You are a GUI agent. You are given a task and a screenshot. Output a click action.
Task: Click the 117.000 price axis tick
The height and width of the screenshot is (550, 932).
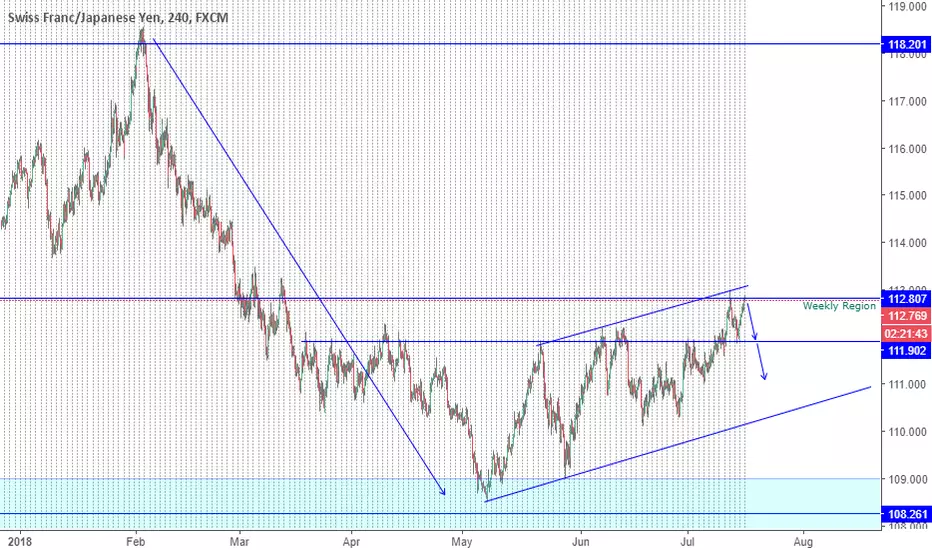pyautogui.click(x=908, y=102)
